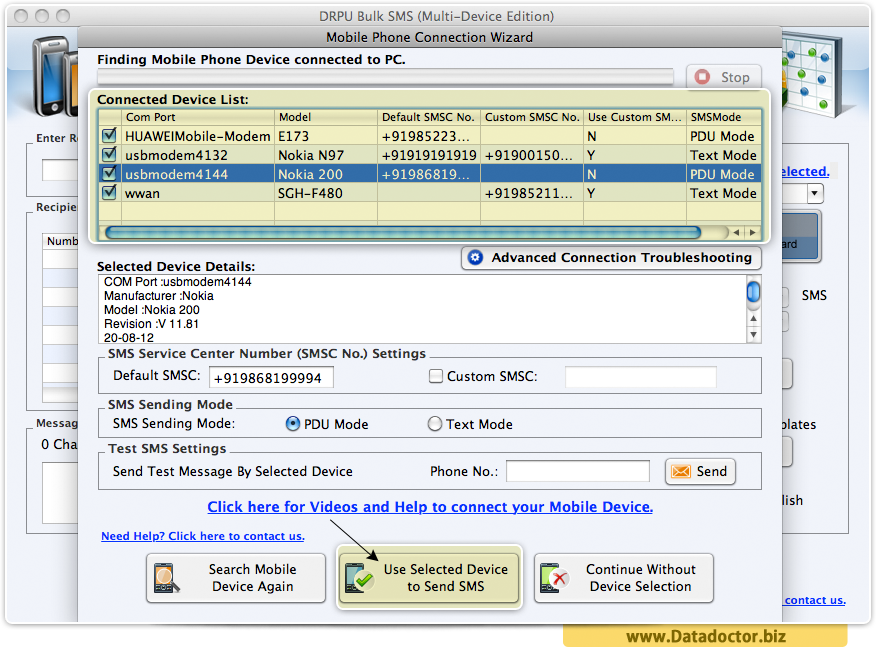Select the PDU Mode radio button
876x647 pixels.
(x=293, y=424)
